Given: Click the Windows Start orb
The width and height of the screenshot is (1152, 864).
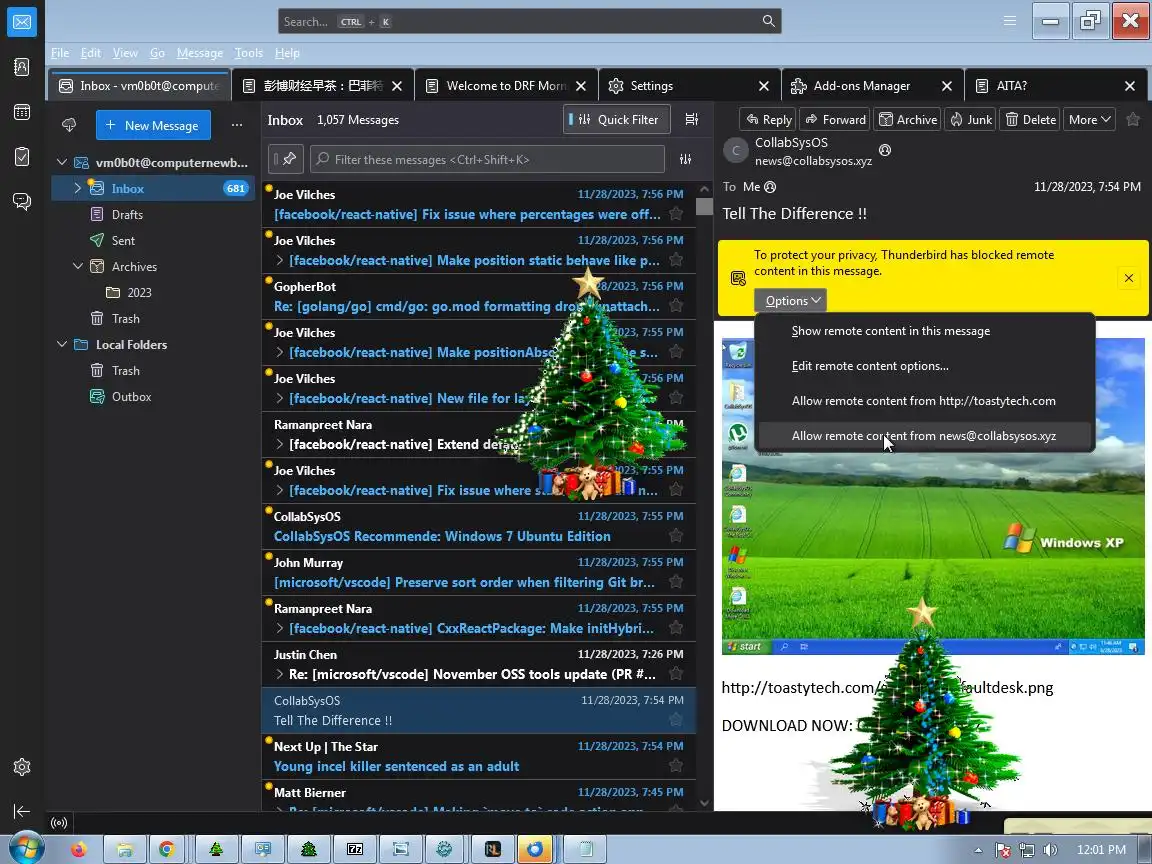Looking at the screenshot, I should (26, 847).
